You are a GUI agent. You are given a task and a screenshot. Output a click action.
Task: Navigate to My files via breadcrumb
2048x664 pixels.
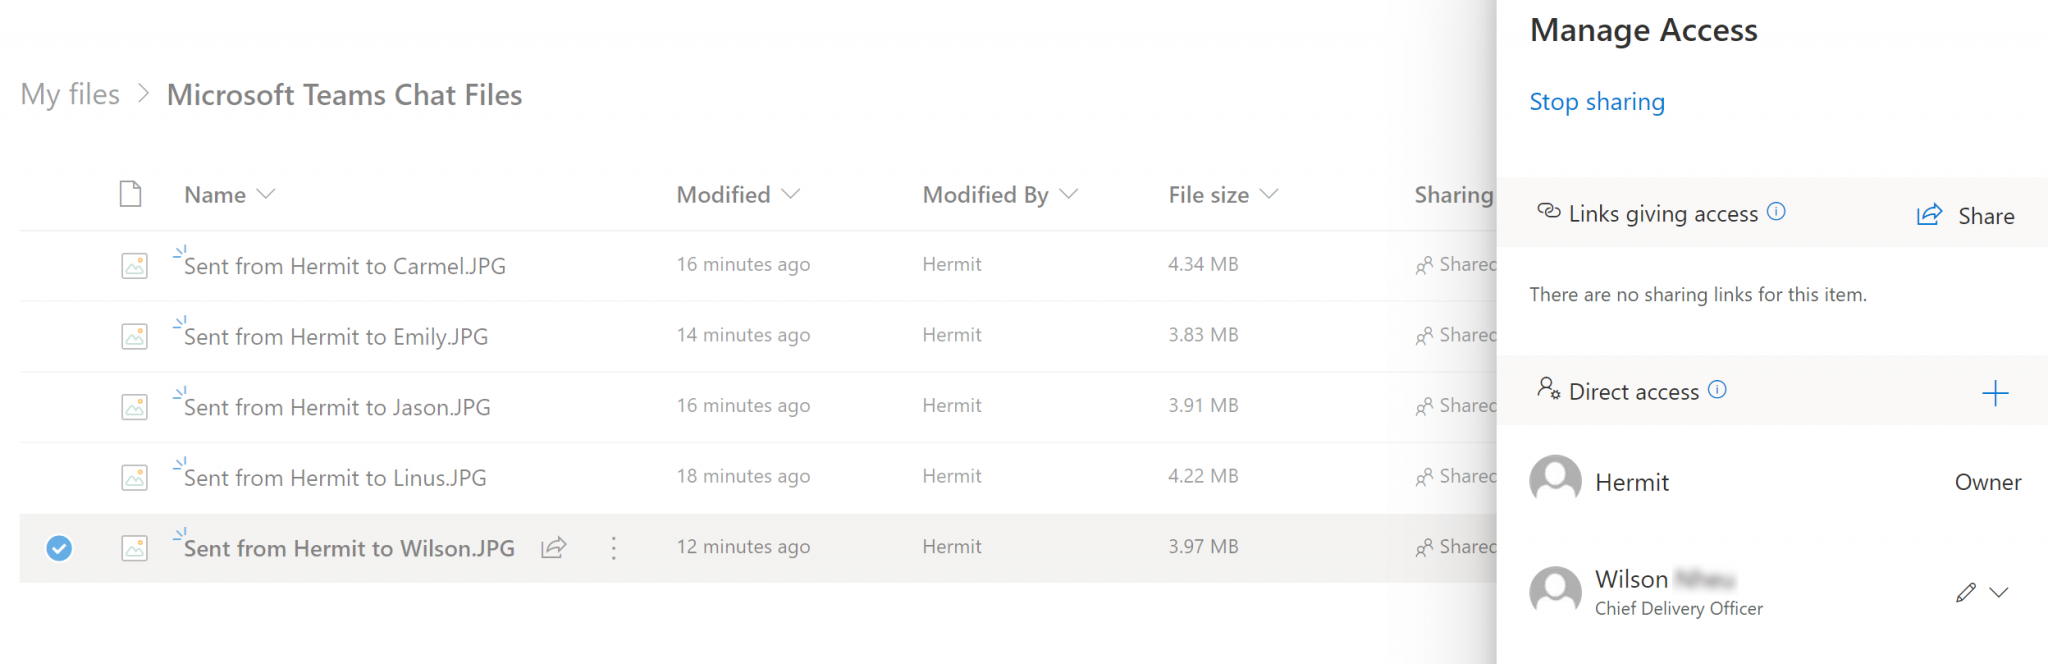point(68,94)
